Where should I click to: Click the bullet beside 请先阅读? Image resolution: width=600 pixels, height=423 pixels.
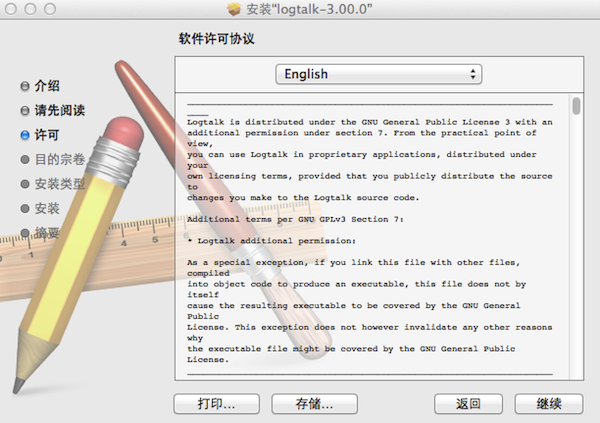point(25,111)
